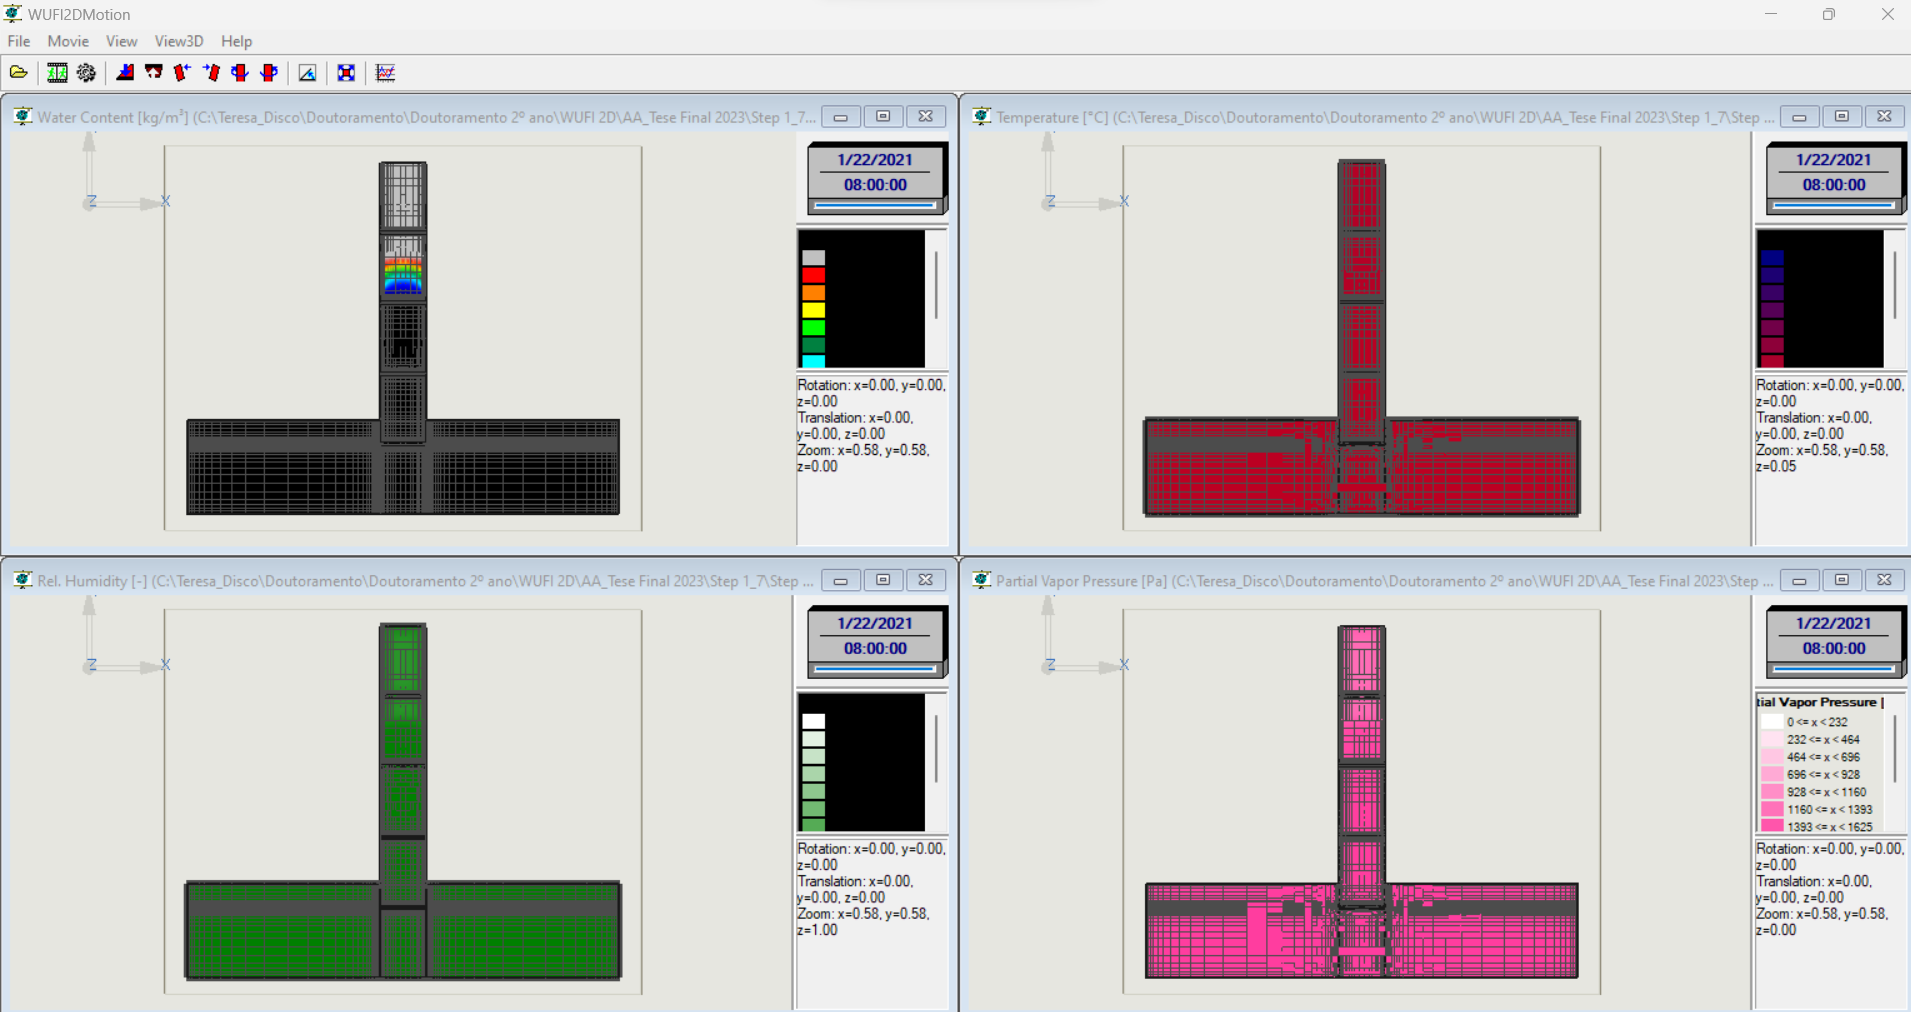Click the 928 <= x < 1160 pink swatch
Viewport: 1911px width, 1012px height.
1772,792
